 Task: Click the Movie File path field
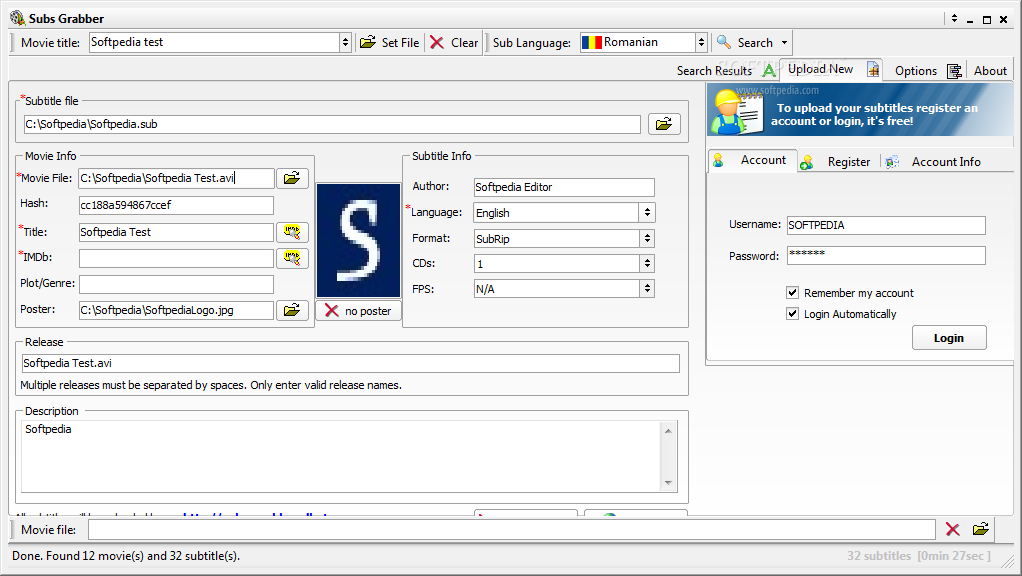point(176,178)
